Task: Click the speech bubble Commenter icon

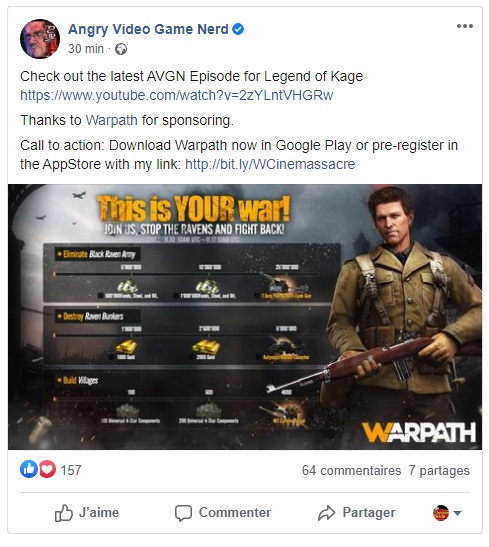Action: (183, 513)
